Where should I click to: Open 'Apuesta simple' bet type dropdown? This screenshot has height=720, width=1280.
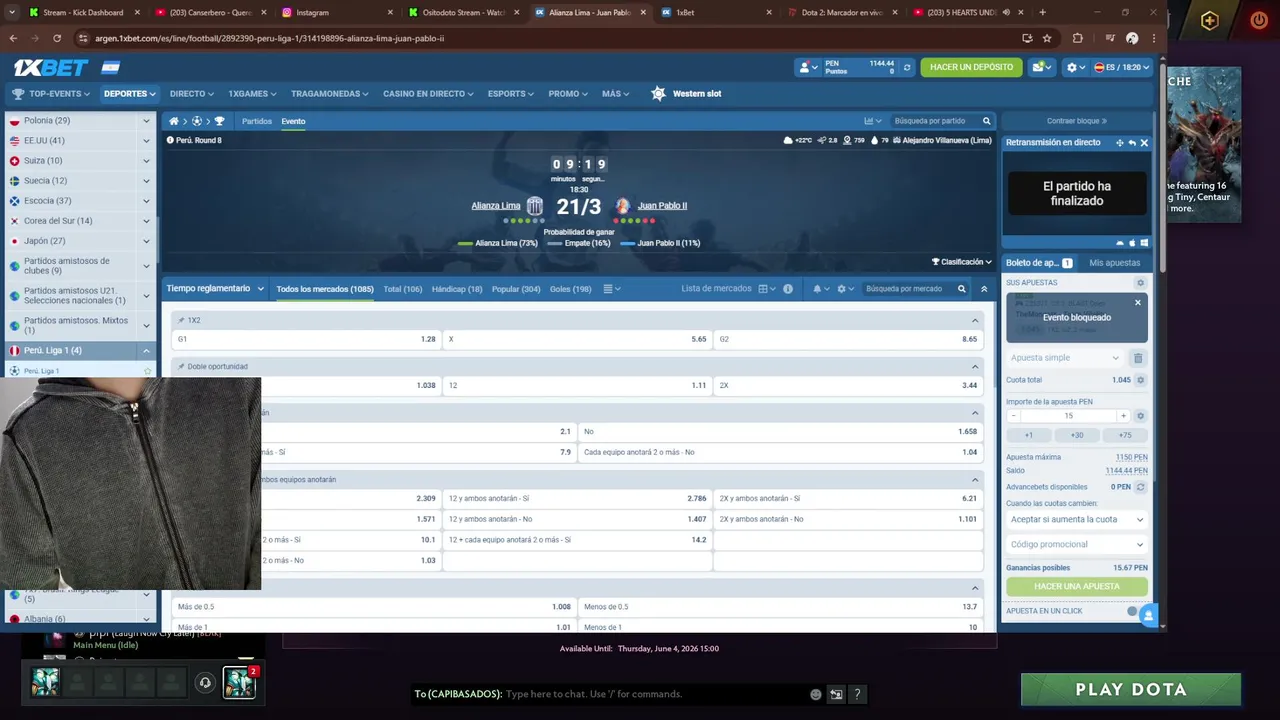[1065, 358]
